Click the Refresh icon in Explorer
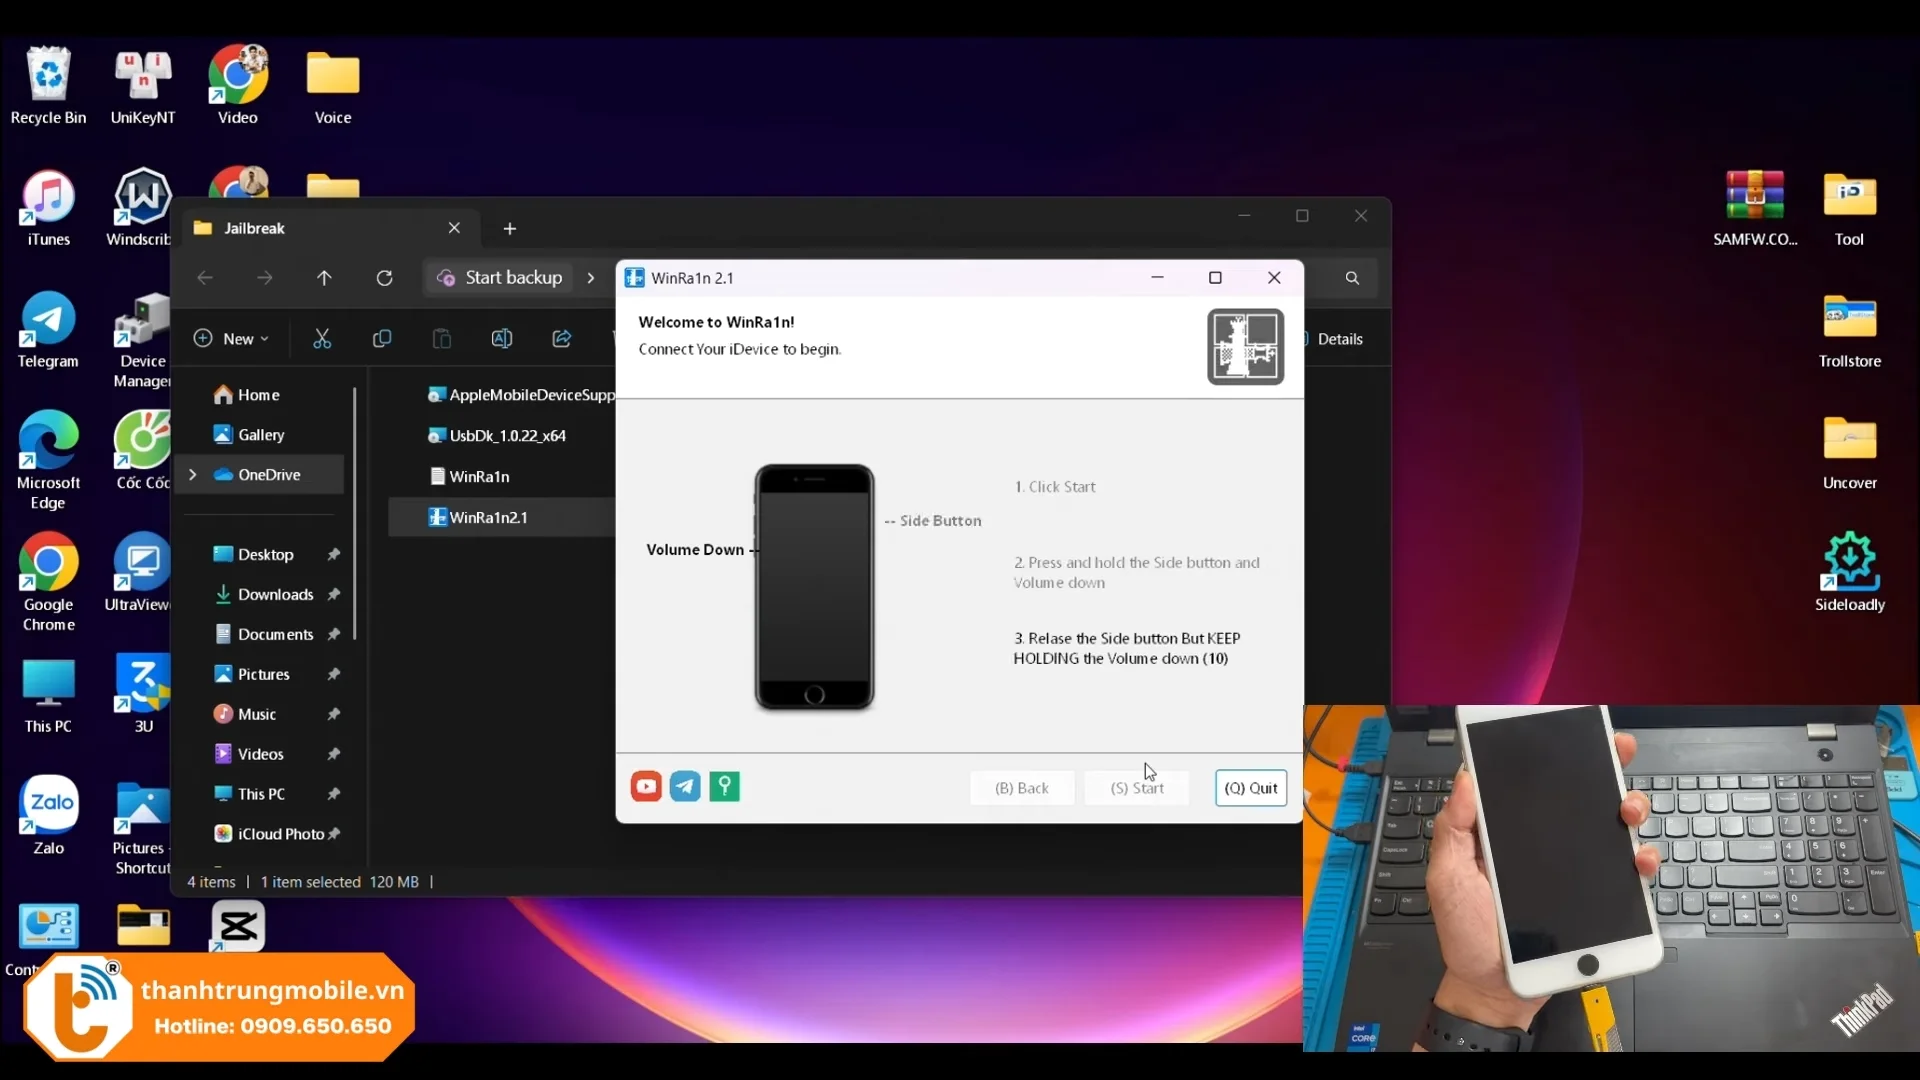 [x=384, y=278]
